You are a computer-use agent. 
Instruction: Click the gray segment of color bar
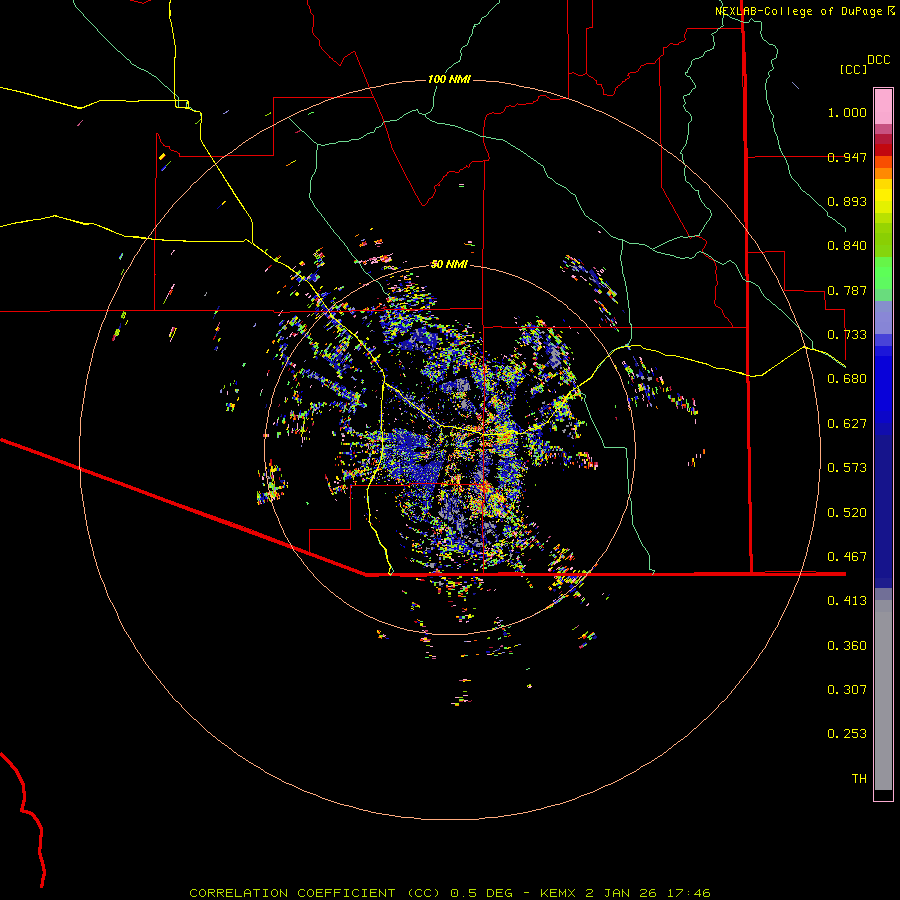[x=883, y=695]
